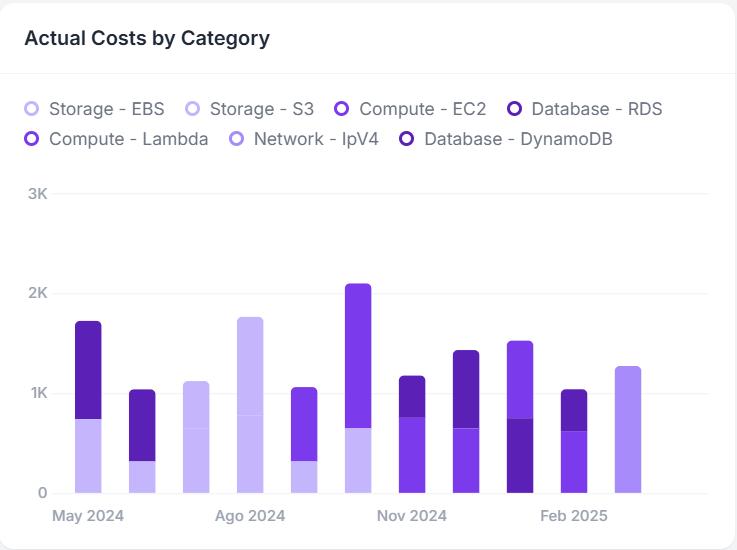This screenshot has height=550, width=737.
Task: Toggle the Network - IpV4 legend label
Action: pyautogui.click(x=316, y=139)
